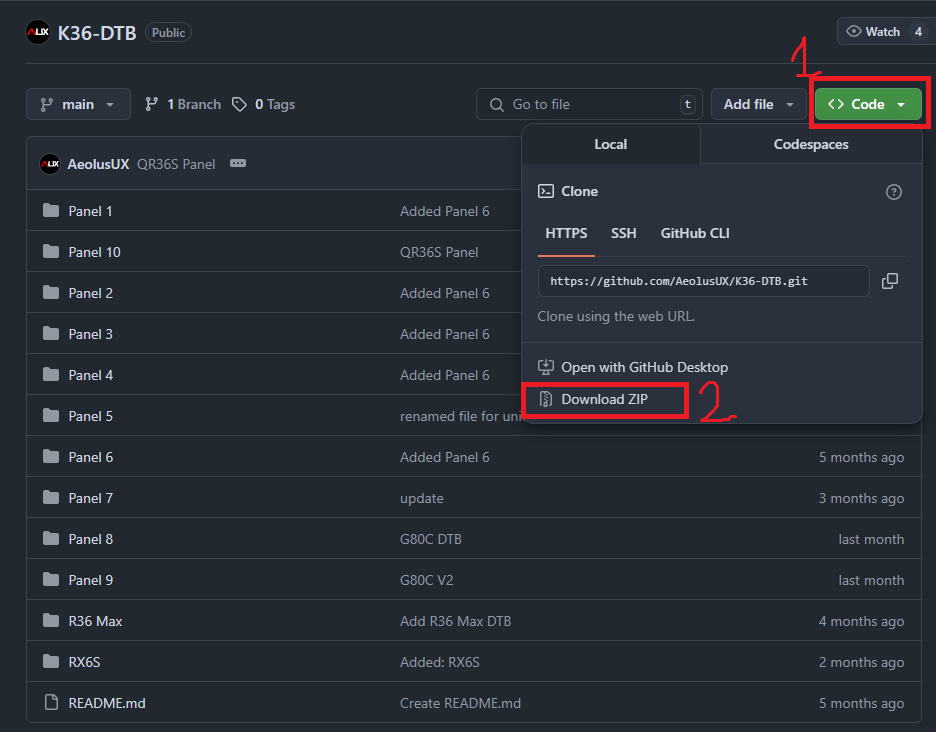Viewport: 936px width, 732px height.
Task: Choose Open with GitHub Desktop
Action: click(x=633, y=367)
